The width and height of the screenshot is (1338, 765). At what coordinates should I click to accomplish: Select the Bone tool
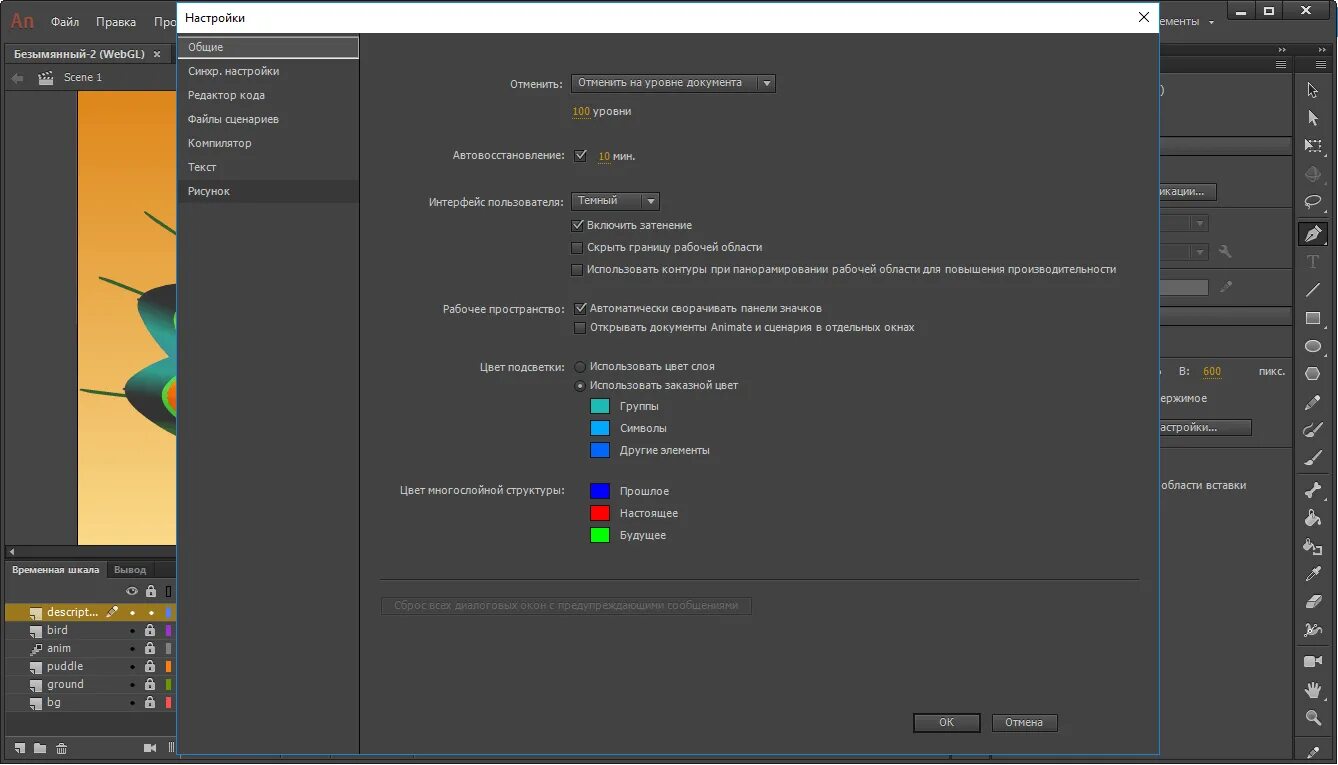coord(1313,489)
